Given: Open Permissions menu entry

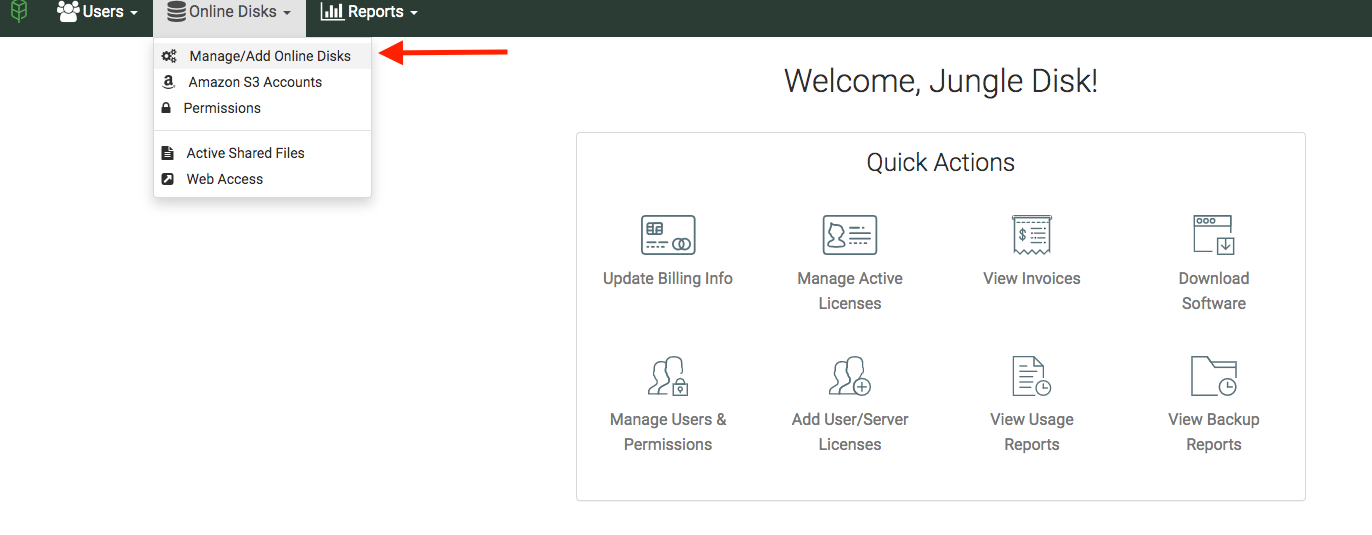Looking at the screenshot, I should [262, 108].
